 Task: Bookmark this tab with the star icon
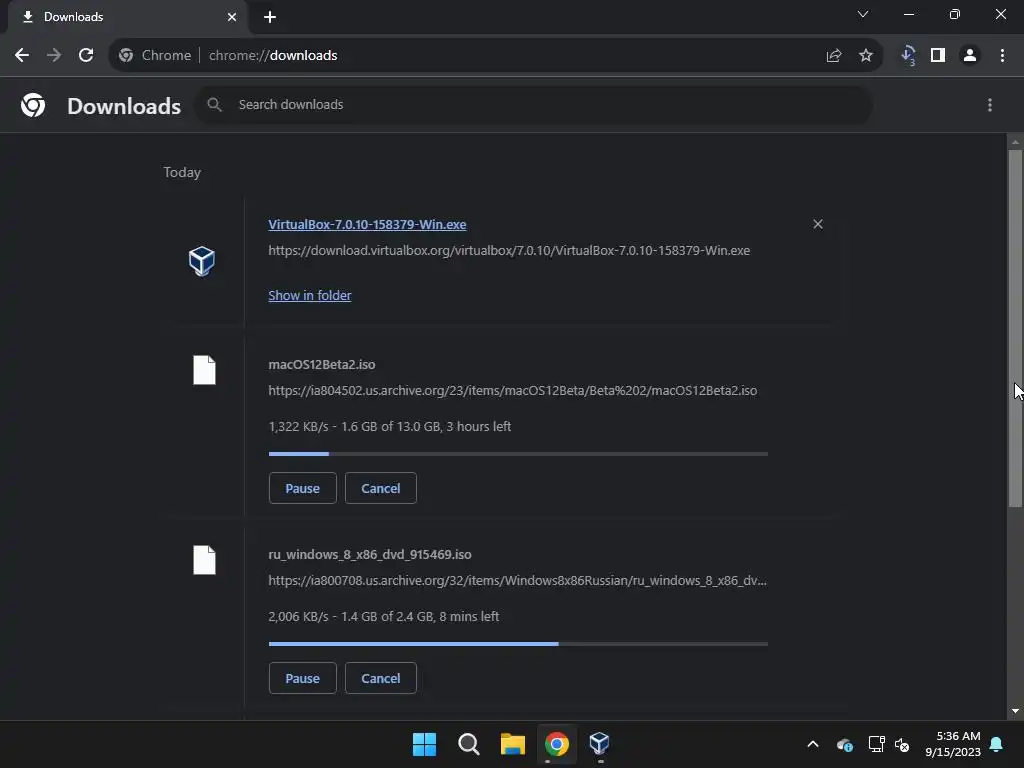pos(866,56)
